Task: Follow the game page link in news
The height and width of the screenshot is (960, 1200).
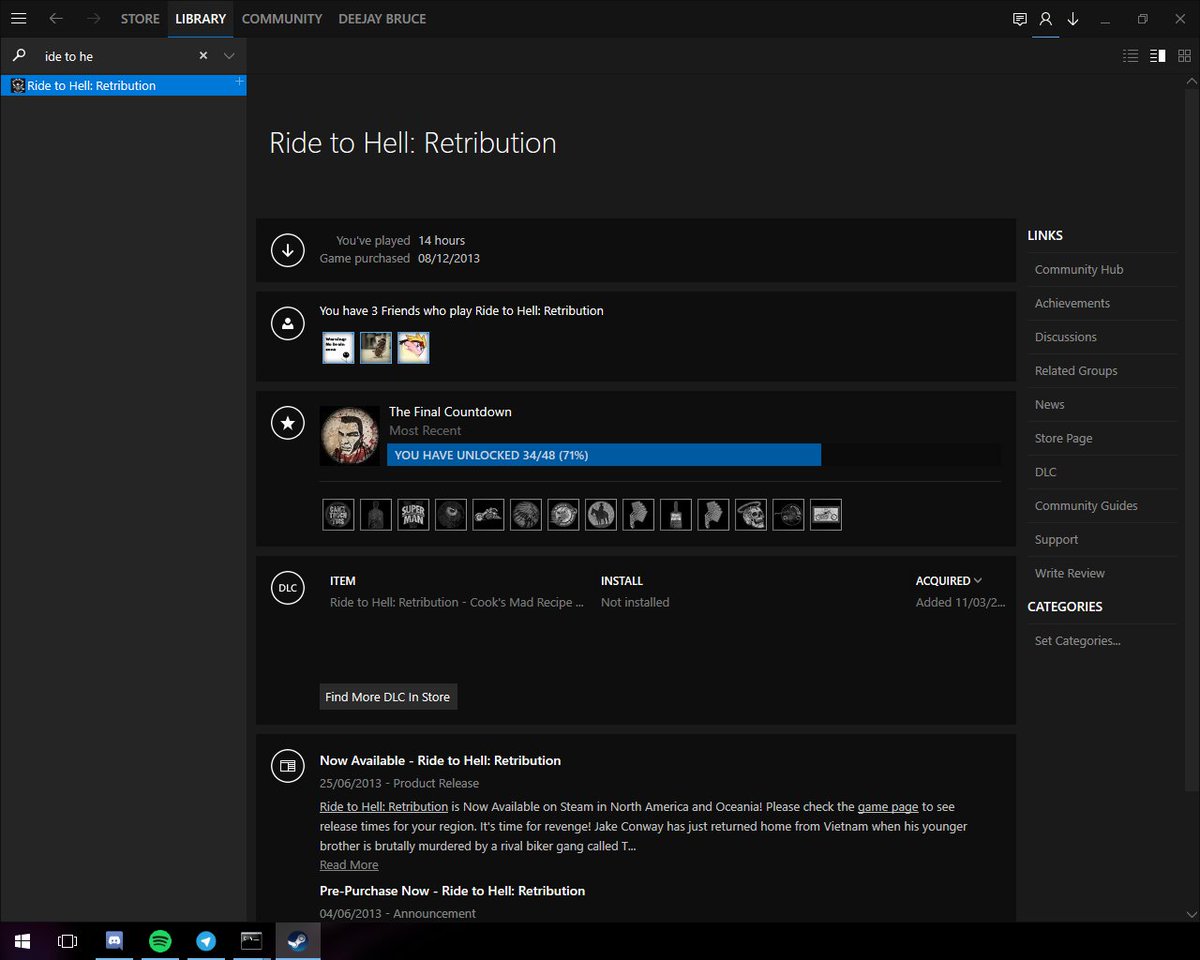Action: [x=888, y=807]
